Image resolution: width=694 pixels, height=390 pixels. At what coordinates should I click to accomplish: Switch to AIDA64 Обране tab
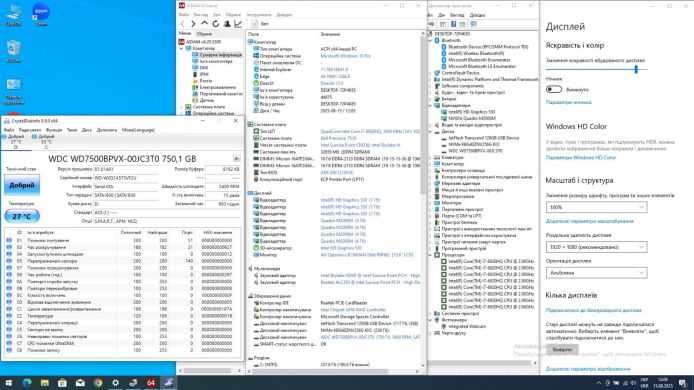(204, 34)
